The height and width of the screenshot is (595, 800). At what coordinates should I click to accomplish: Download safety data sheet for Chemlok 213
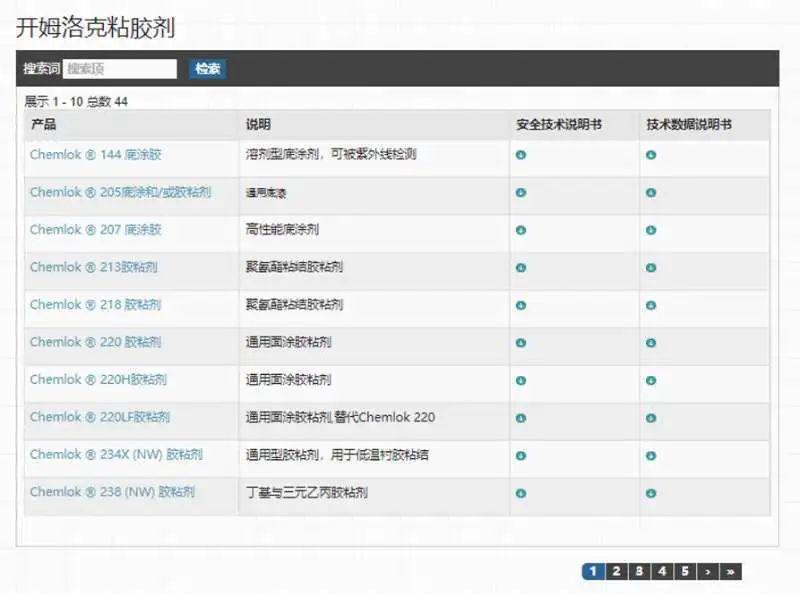[x=520, y=267]
